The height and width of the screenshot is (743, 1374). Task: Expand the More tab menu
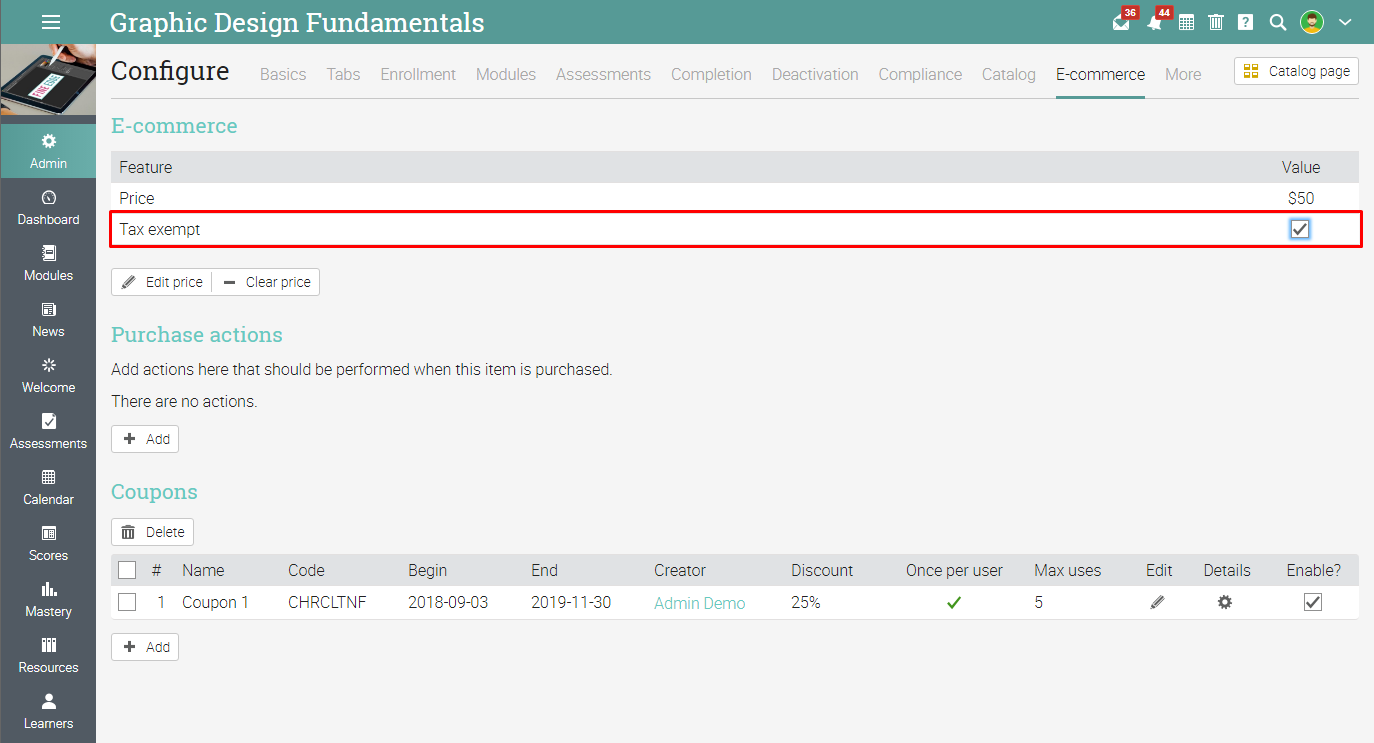coord(1183,74)
